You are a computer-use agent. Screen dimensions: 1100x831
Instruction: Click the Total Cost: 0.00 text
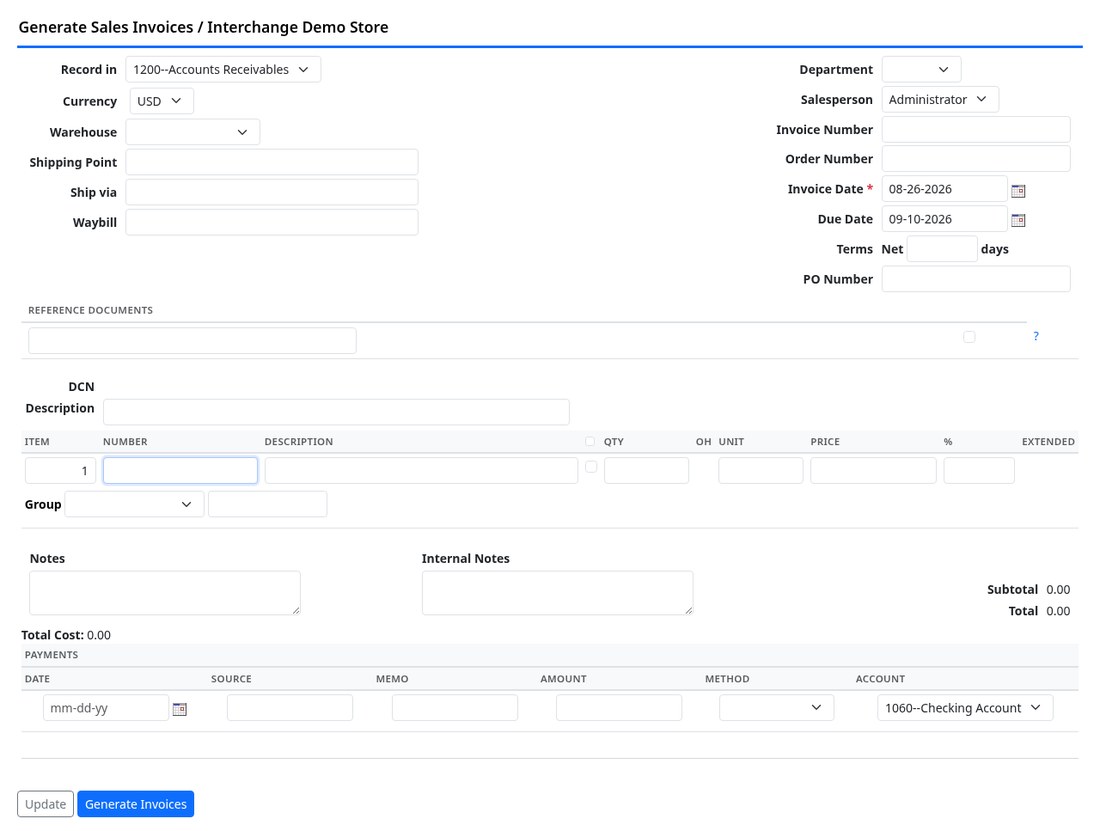(66, 635)
